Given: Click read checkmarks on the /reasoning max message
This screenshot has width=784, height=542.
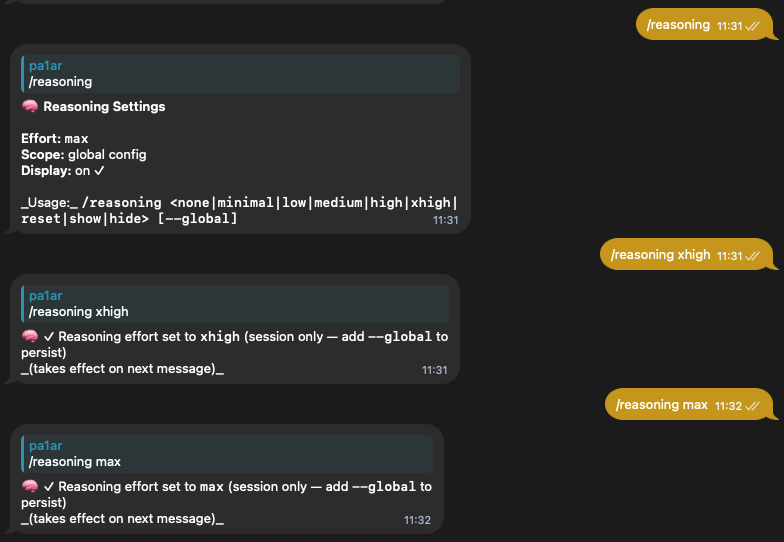Looking at the screenshot, I should [x=752, y=406].
